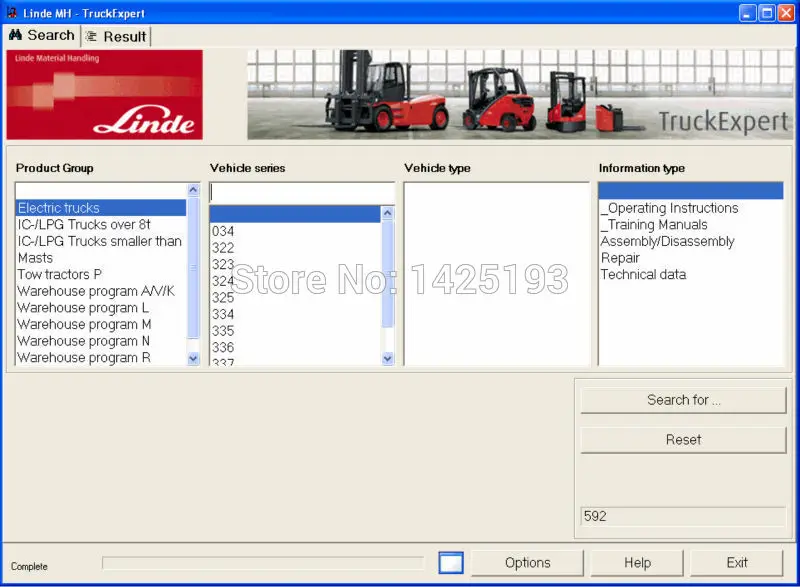Image resolution: width=800 pixels, height=587 pixels.
Task: Click the small square button left of Options
Action: (x=450, y=562)
